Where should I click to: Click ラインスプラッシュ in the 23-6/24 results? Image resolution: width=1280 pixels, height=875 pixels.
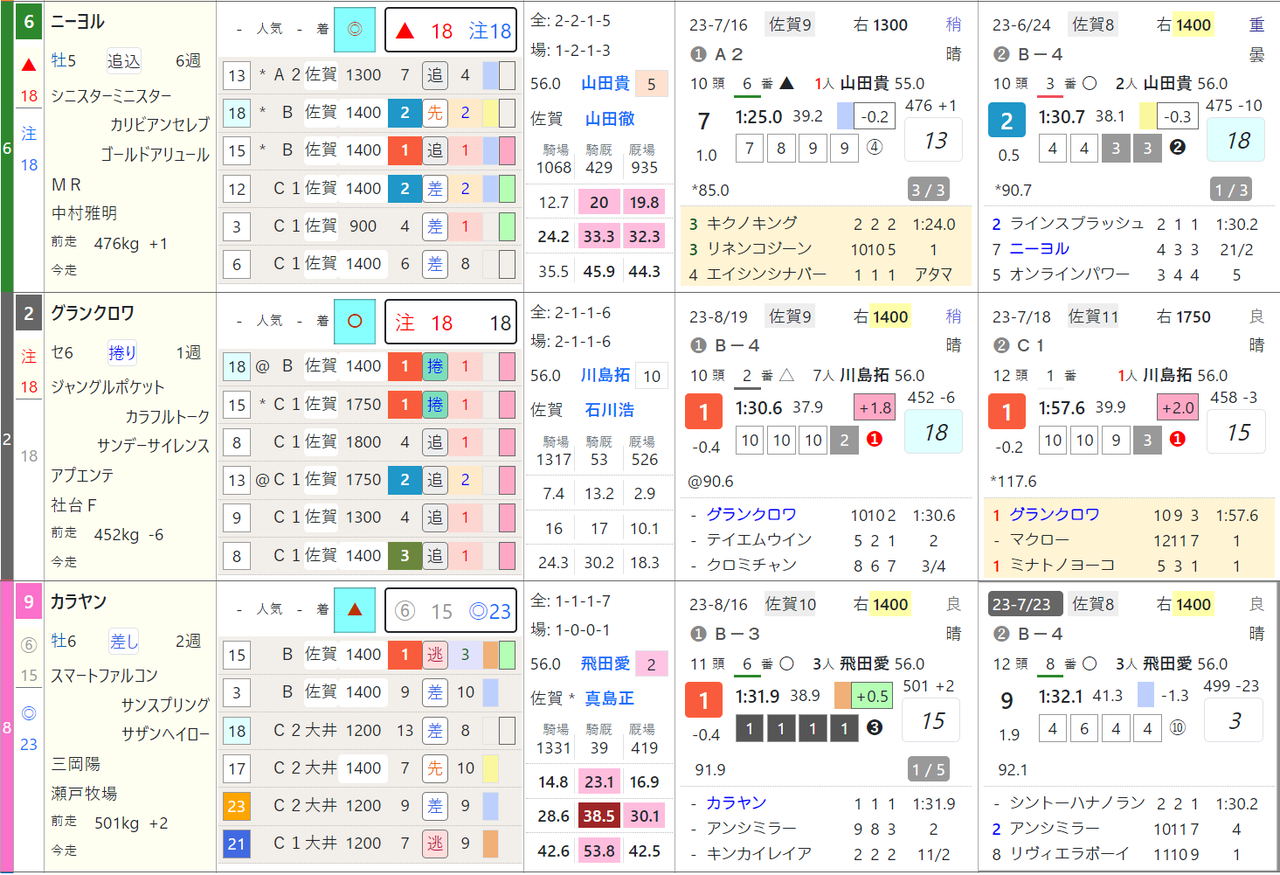[x=1077, y=223]
